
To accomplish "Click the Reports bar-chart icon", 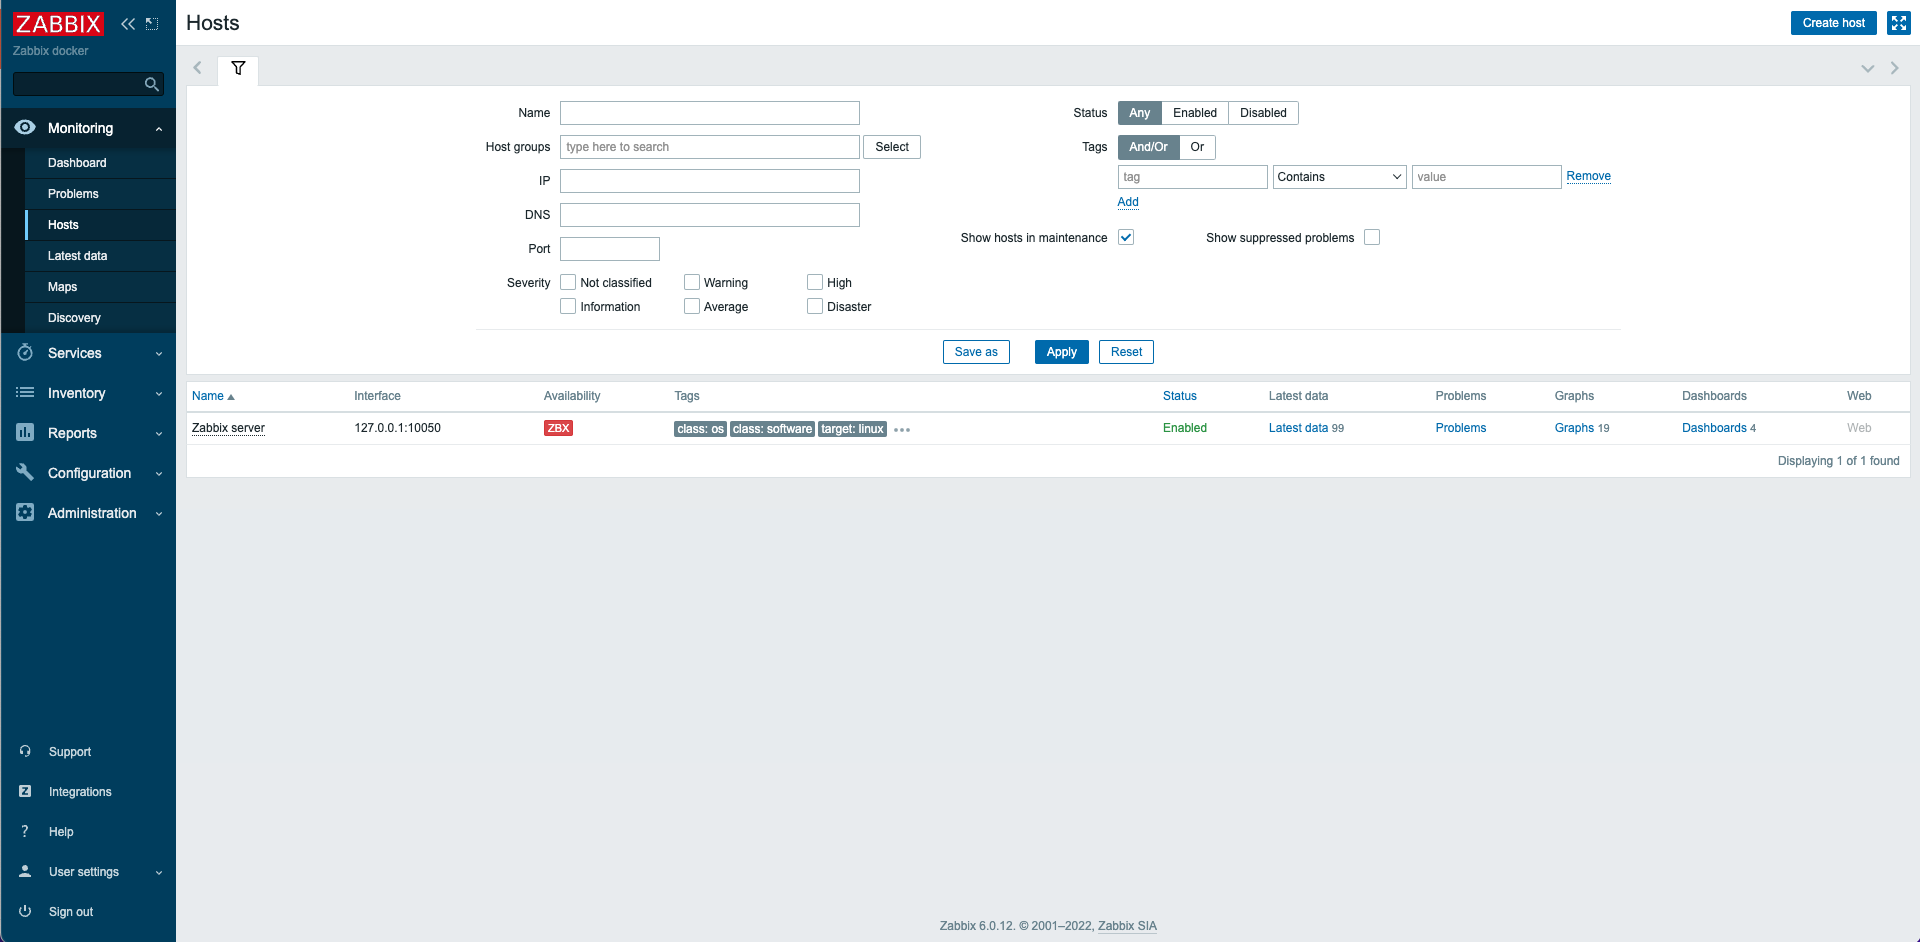I will pos(24,432).
